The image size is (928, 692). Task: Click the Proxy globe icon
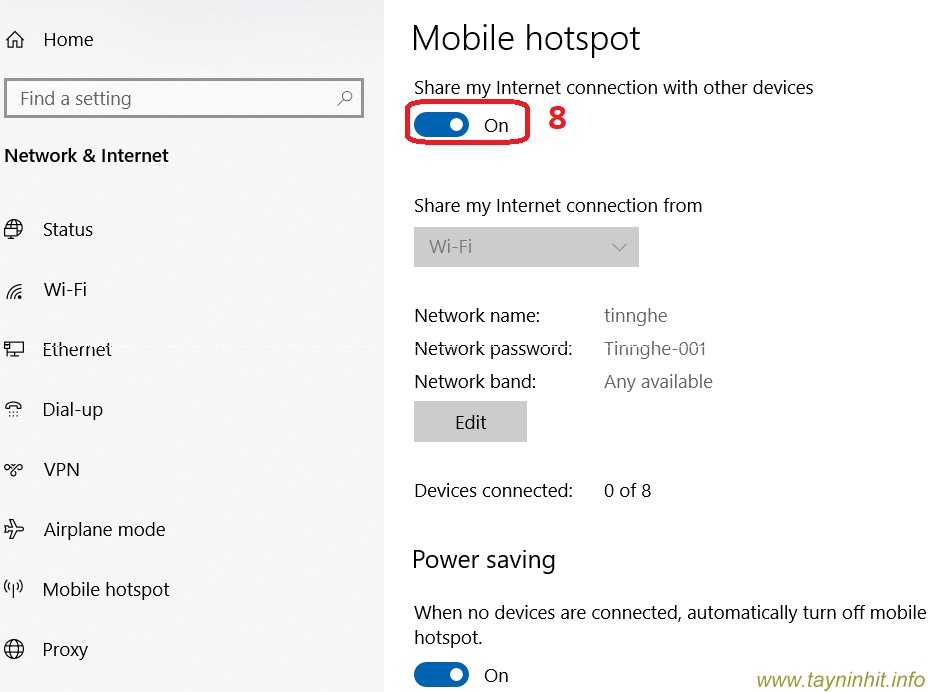[x=14, y=649]
